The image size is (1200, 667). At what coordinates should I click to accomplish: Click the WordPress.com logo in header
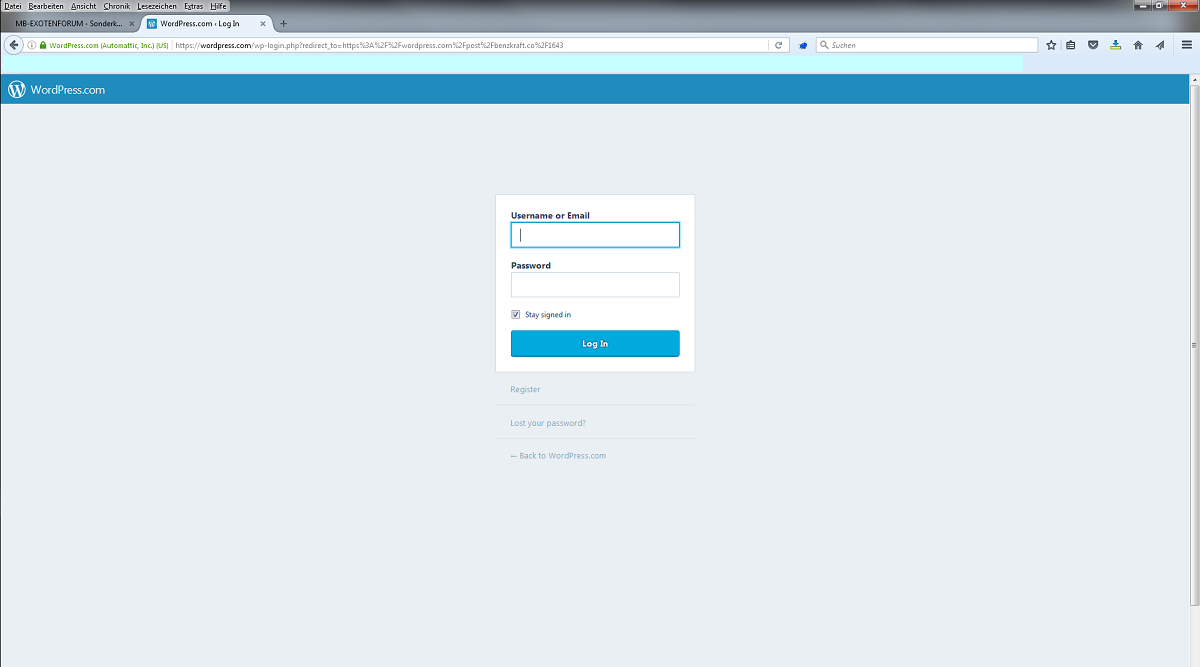point(57,90)
